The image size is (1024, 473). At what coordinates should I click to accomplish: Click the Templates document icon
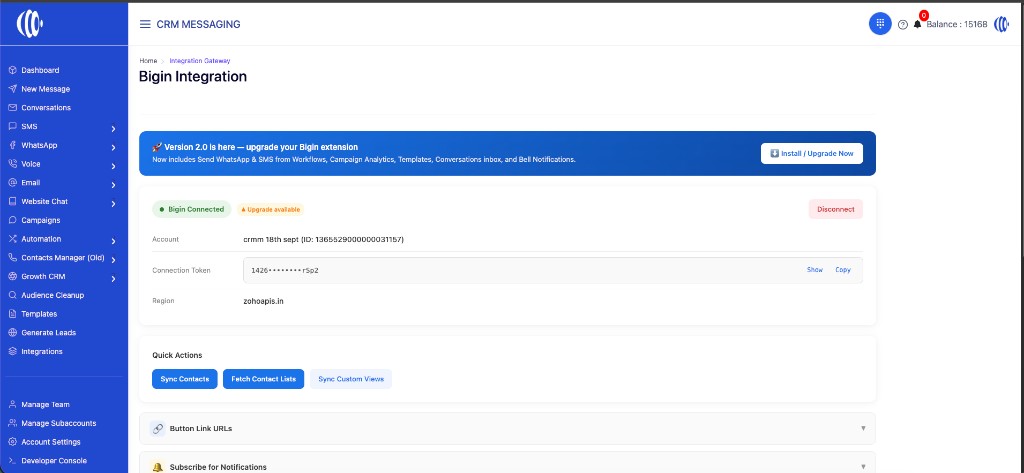(x=12, y=314)
